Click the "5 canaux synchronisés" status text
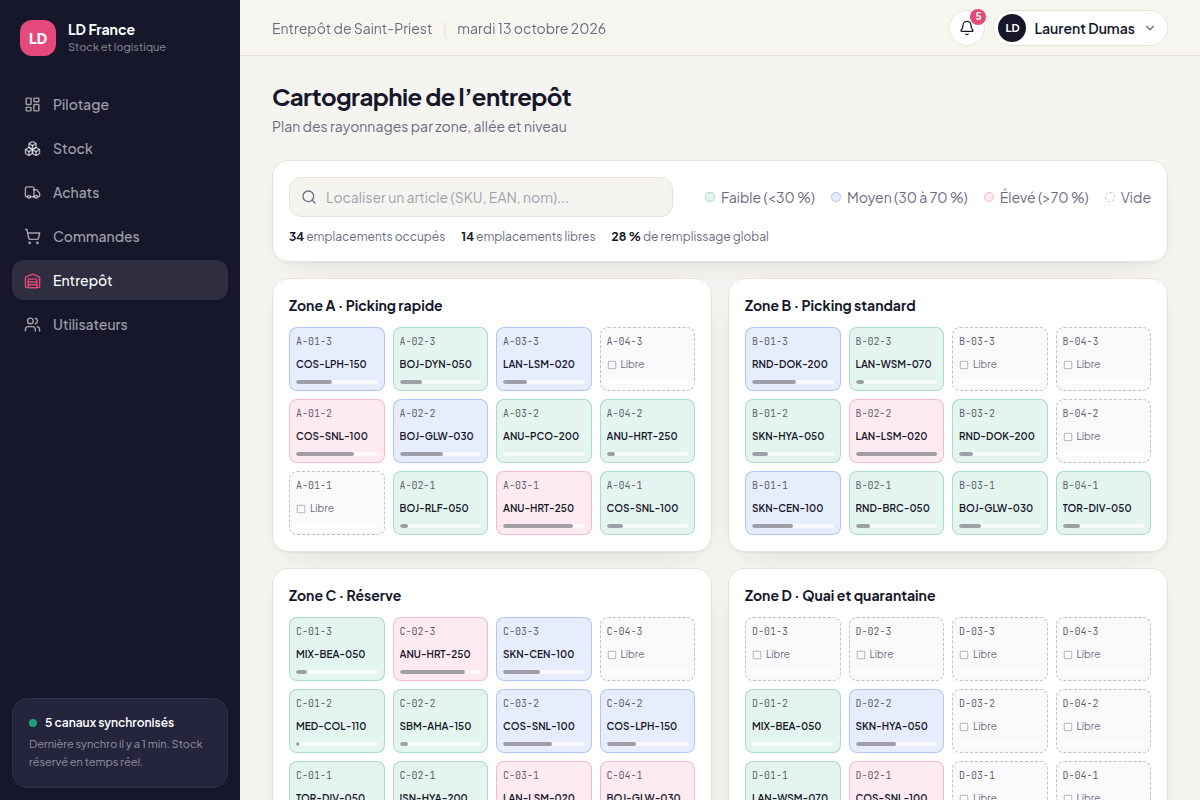The height and width of the screenshot is (800, 1200). pos(109,722)
